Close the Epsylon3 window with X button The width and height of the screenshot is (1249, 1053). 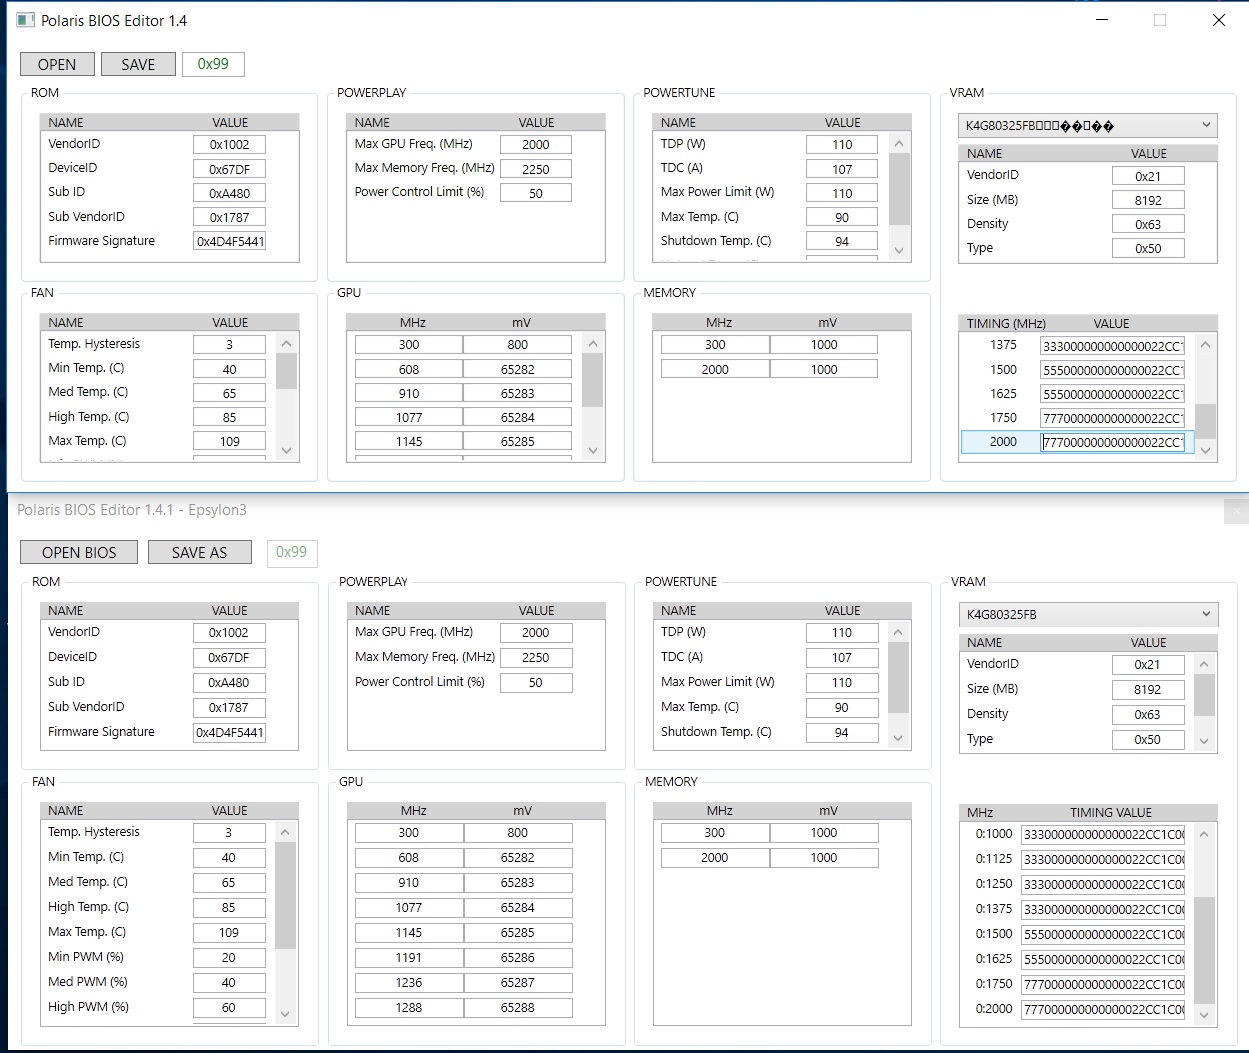(x=1236, y=510)
